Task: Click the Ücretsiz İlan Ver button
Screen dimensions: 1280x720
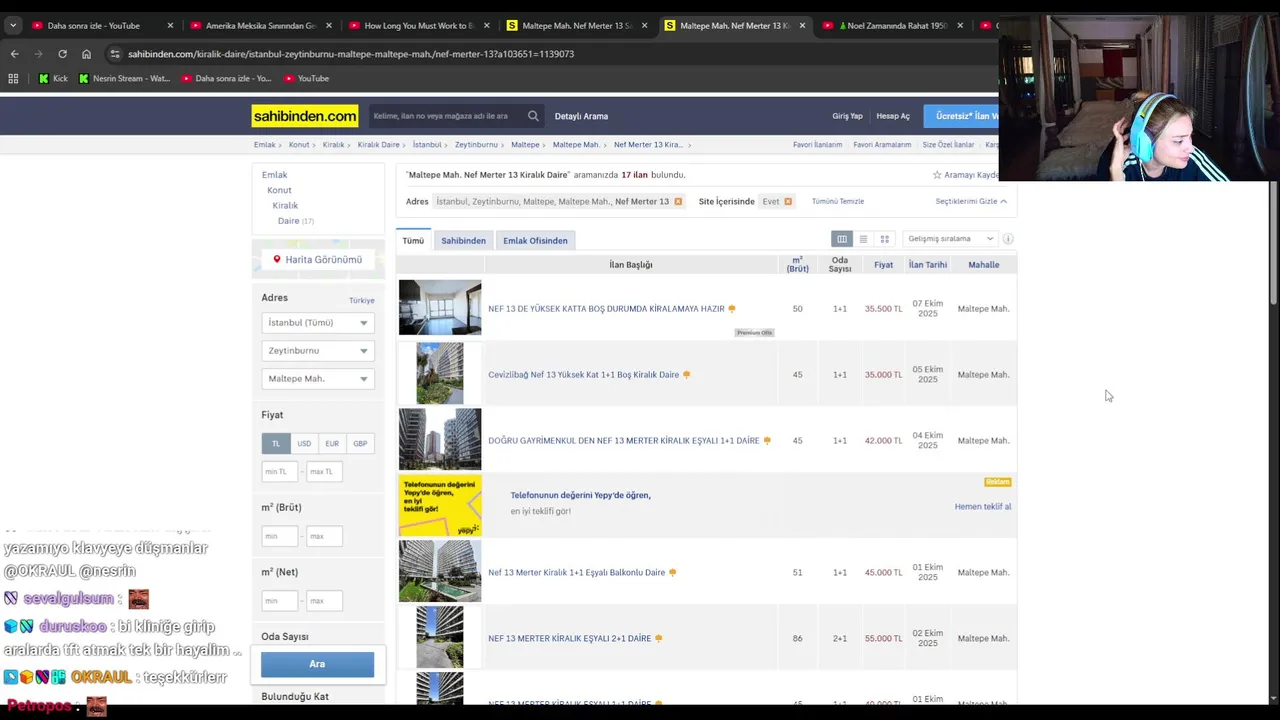Action: pos(962,116)
